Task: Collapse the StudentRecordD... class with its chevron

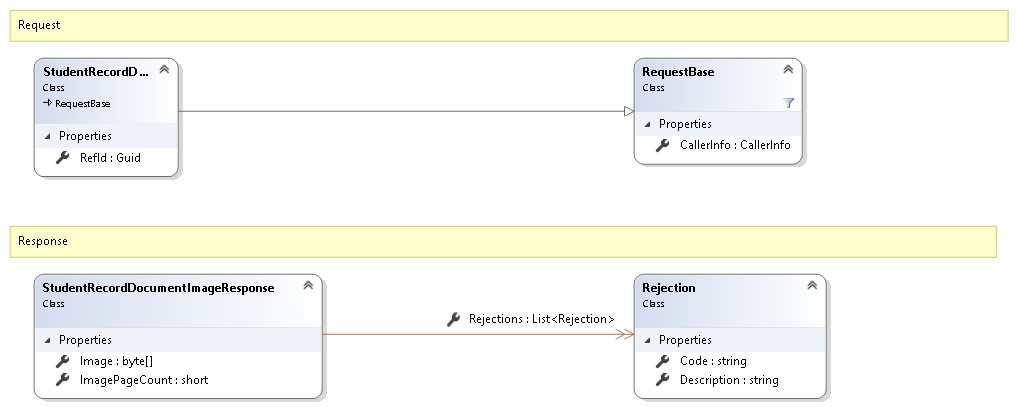Action: 164,70
